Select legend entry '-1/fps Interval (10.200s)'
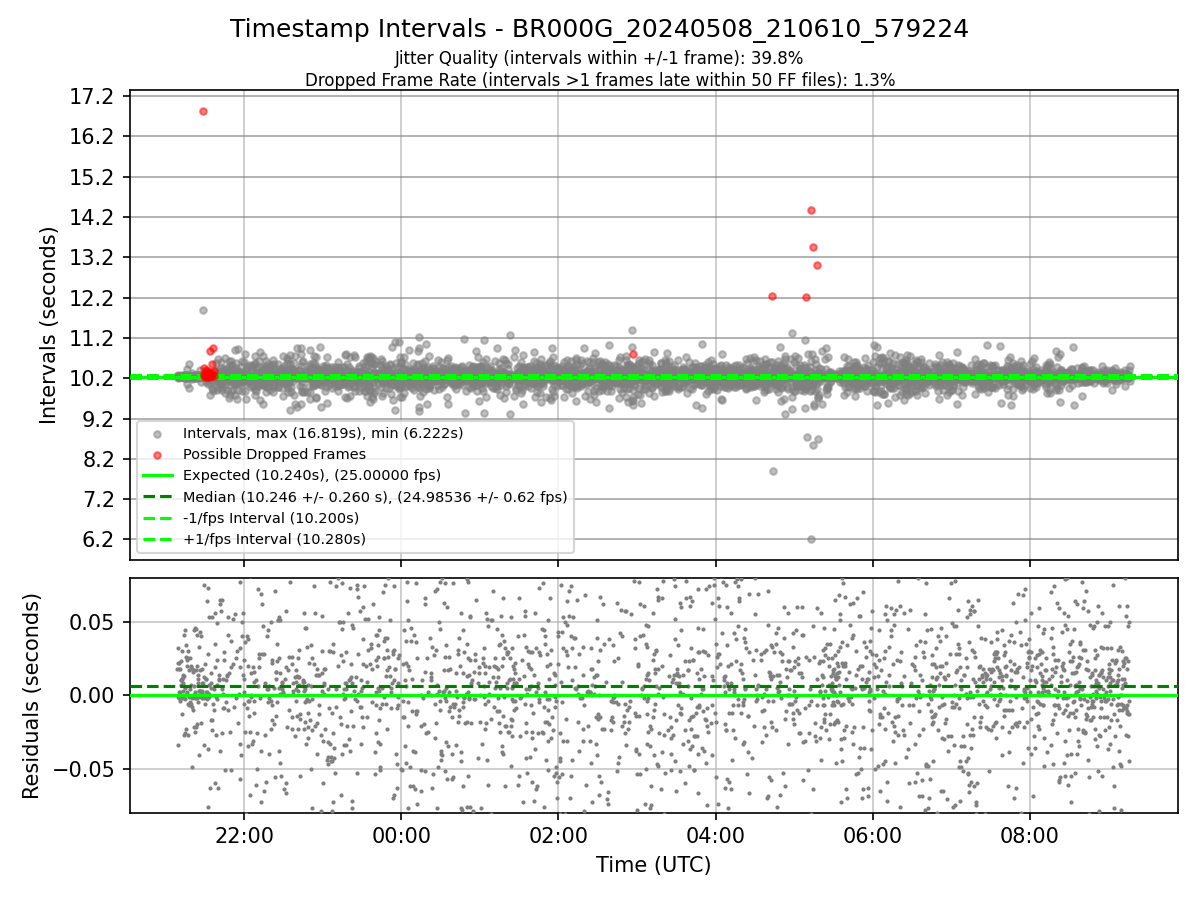Screen dimensions: 1200x900 click(271, 518)
